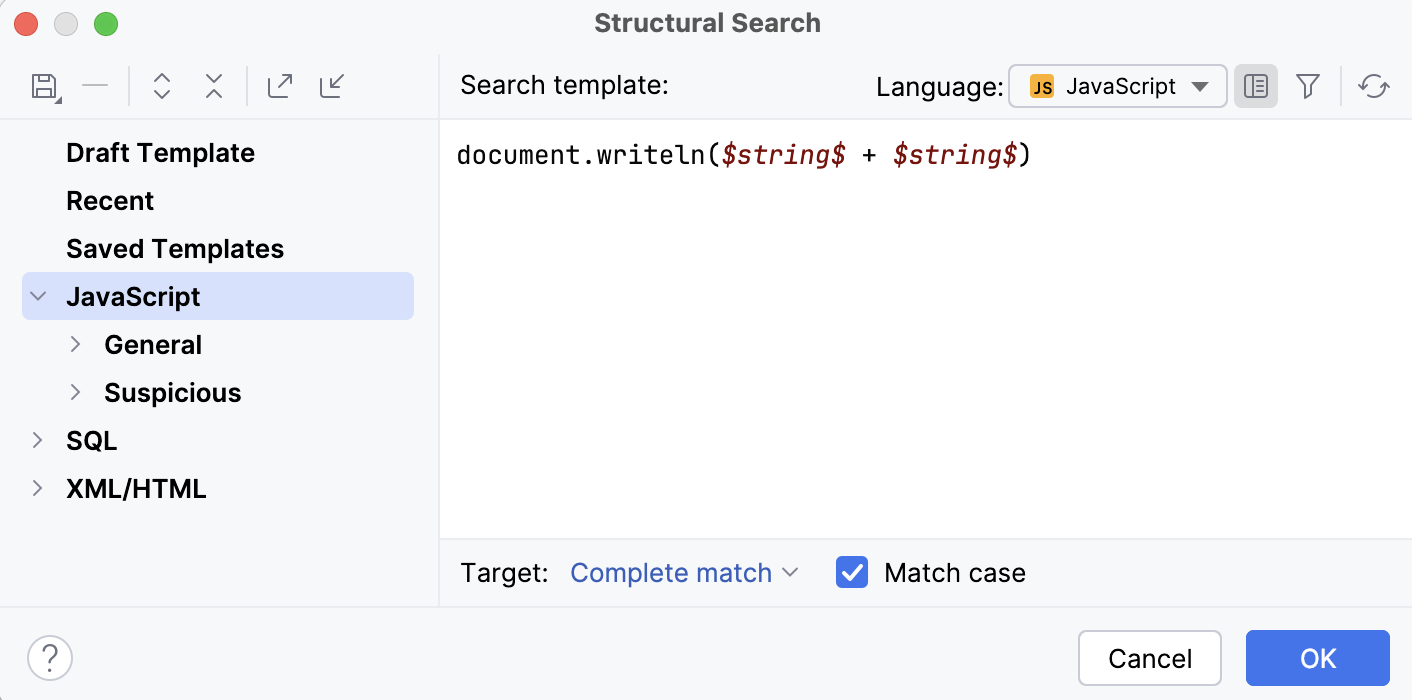1412x700 pixels.
Task: Click inside the search template editor
Action: (x=900, y=300)
